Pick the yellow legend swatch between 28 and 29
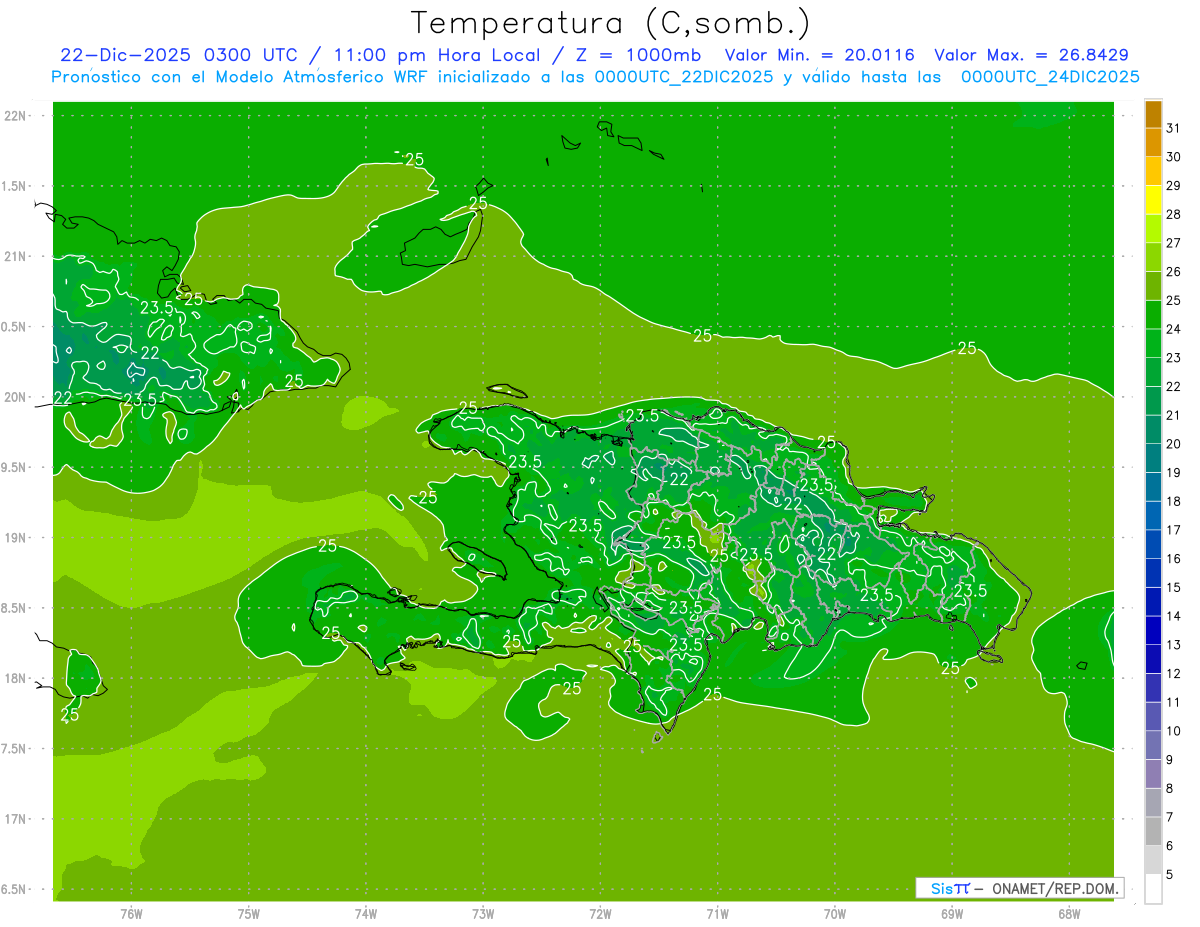 1153,200
